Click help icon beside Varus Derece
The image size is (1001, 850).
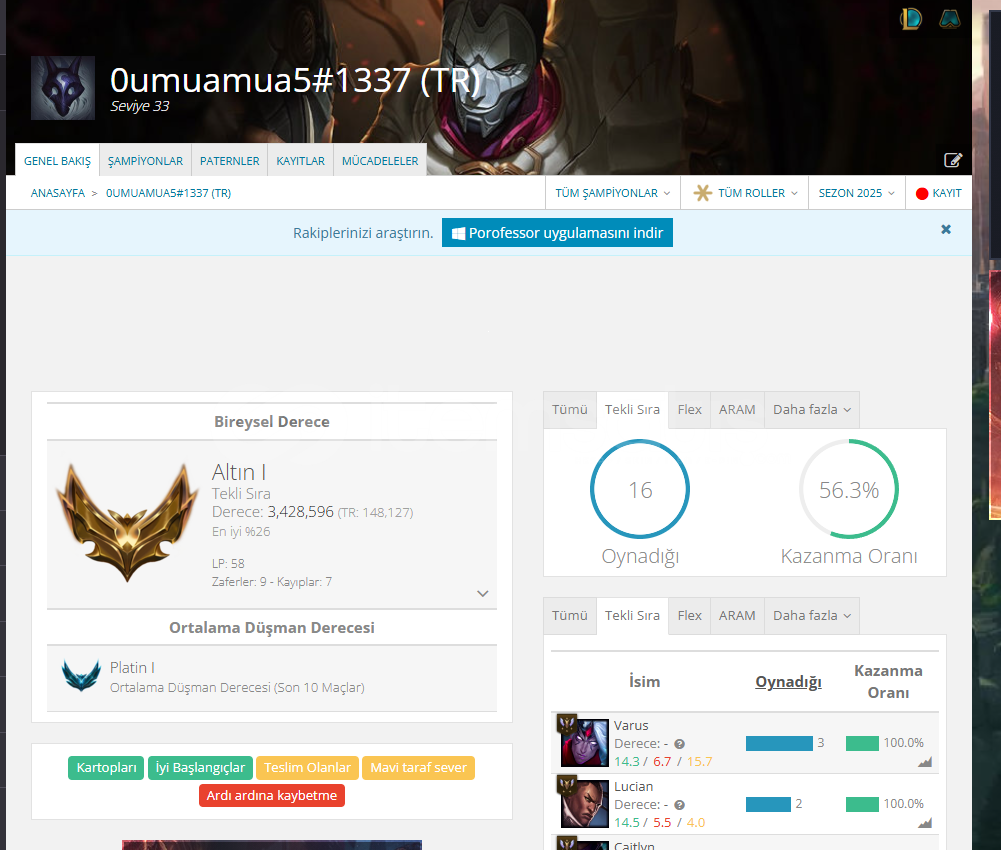pos(680,744)
